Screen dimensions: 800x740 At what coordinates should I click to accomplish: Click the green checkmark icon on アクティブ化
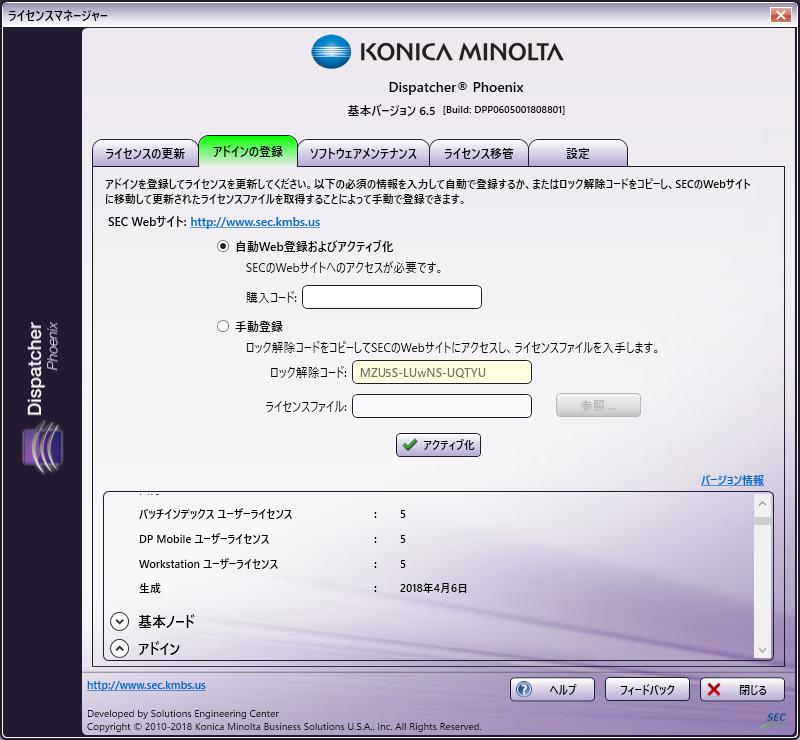click(x=410, y=445)
